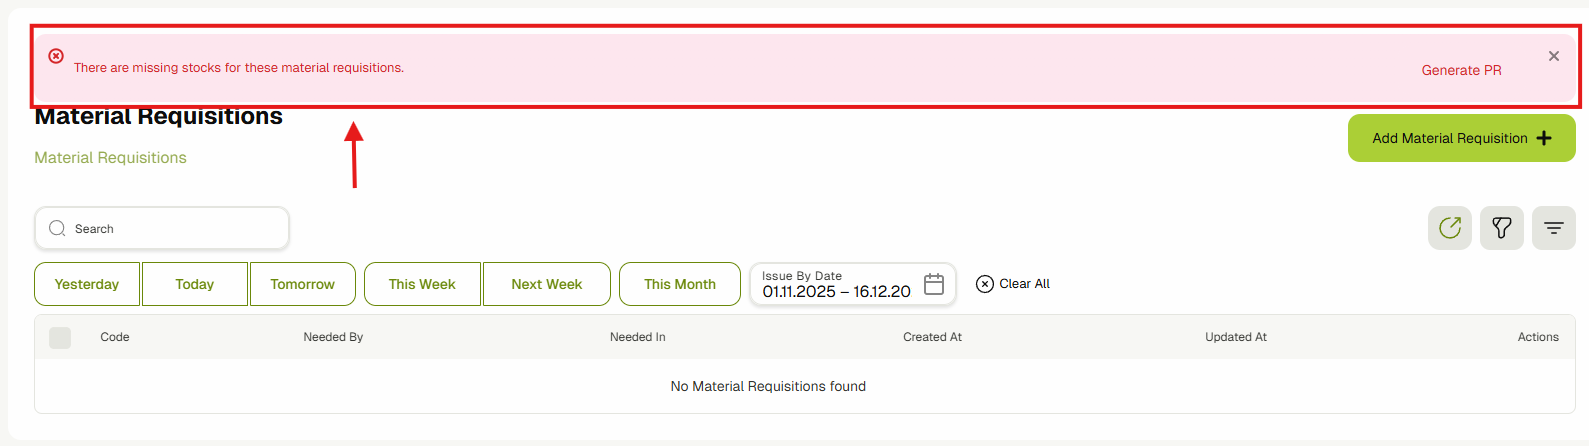Click the Clear All filters option
The width and height of the screenshot is (1589, 446).
(x=1013, y=284)
